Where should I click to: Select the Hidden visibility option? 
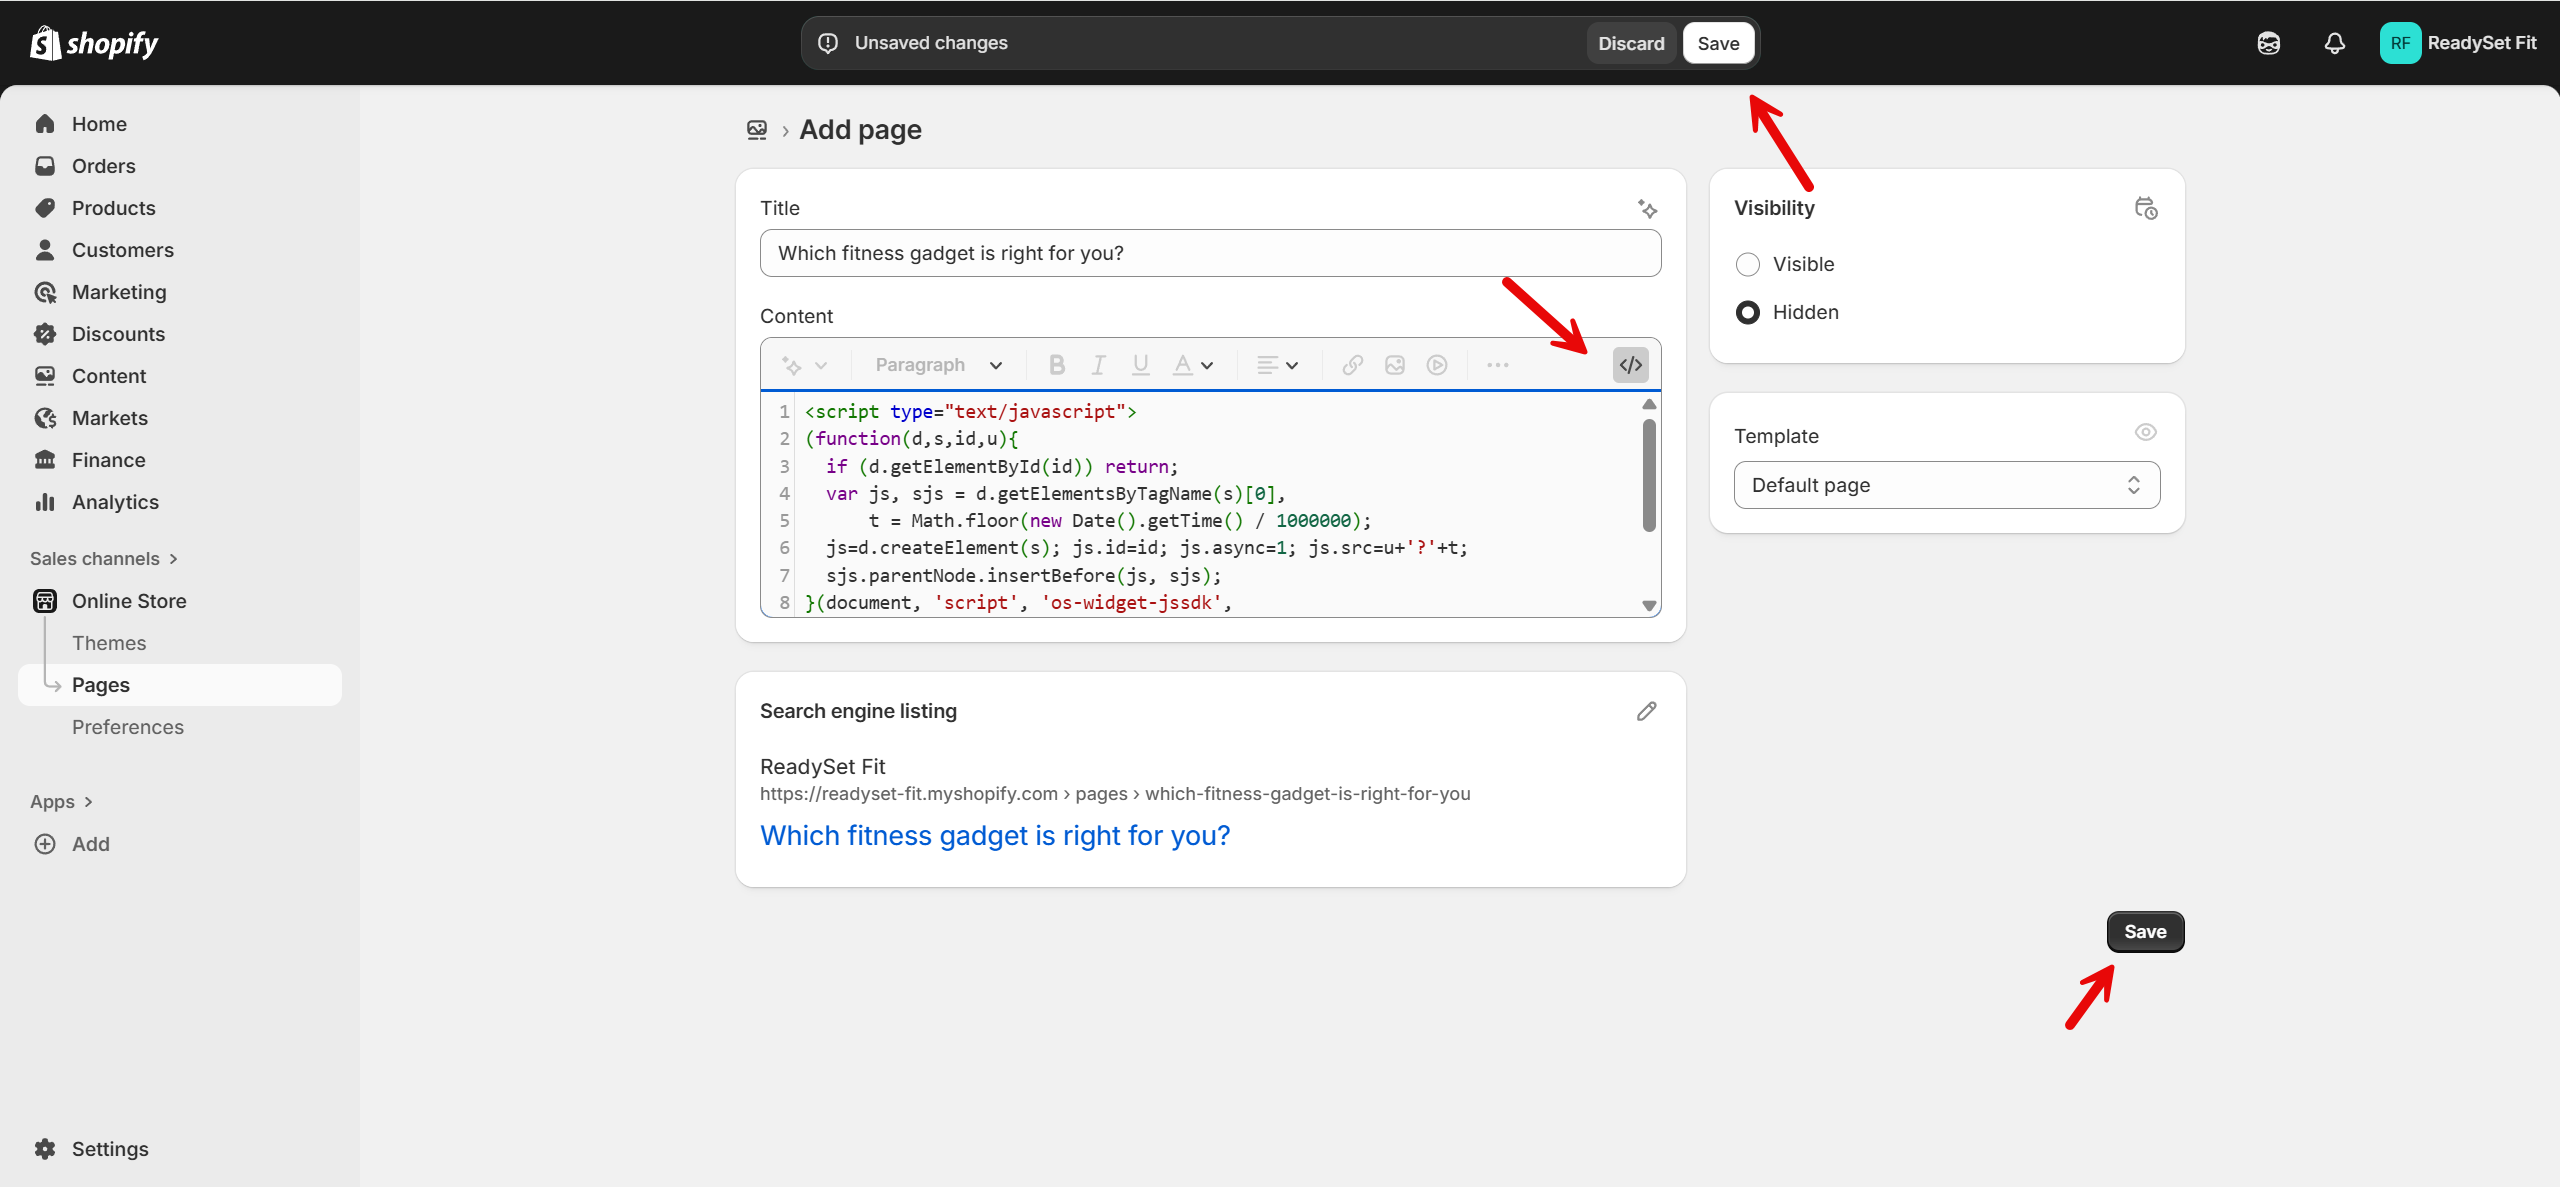tap(1747, 312)
